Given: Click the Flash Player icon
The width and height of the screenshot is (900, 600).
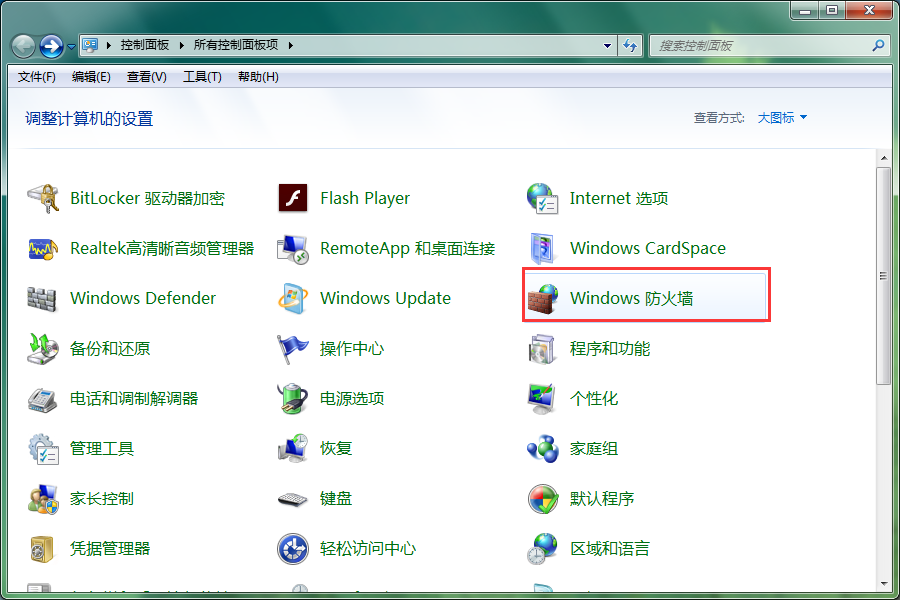Looking at the screenshot, I should click(293, 198).
